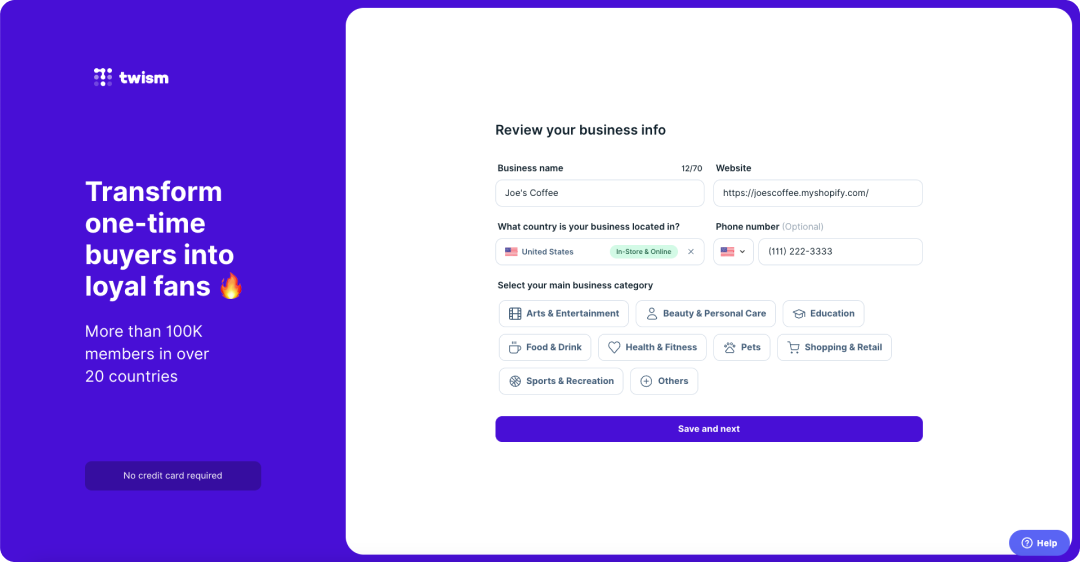Screen dimensions: 1080x562
Task: Select Beauty & Personal Care category
Action: point(705,313)
